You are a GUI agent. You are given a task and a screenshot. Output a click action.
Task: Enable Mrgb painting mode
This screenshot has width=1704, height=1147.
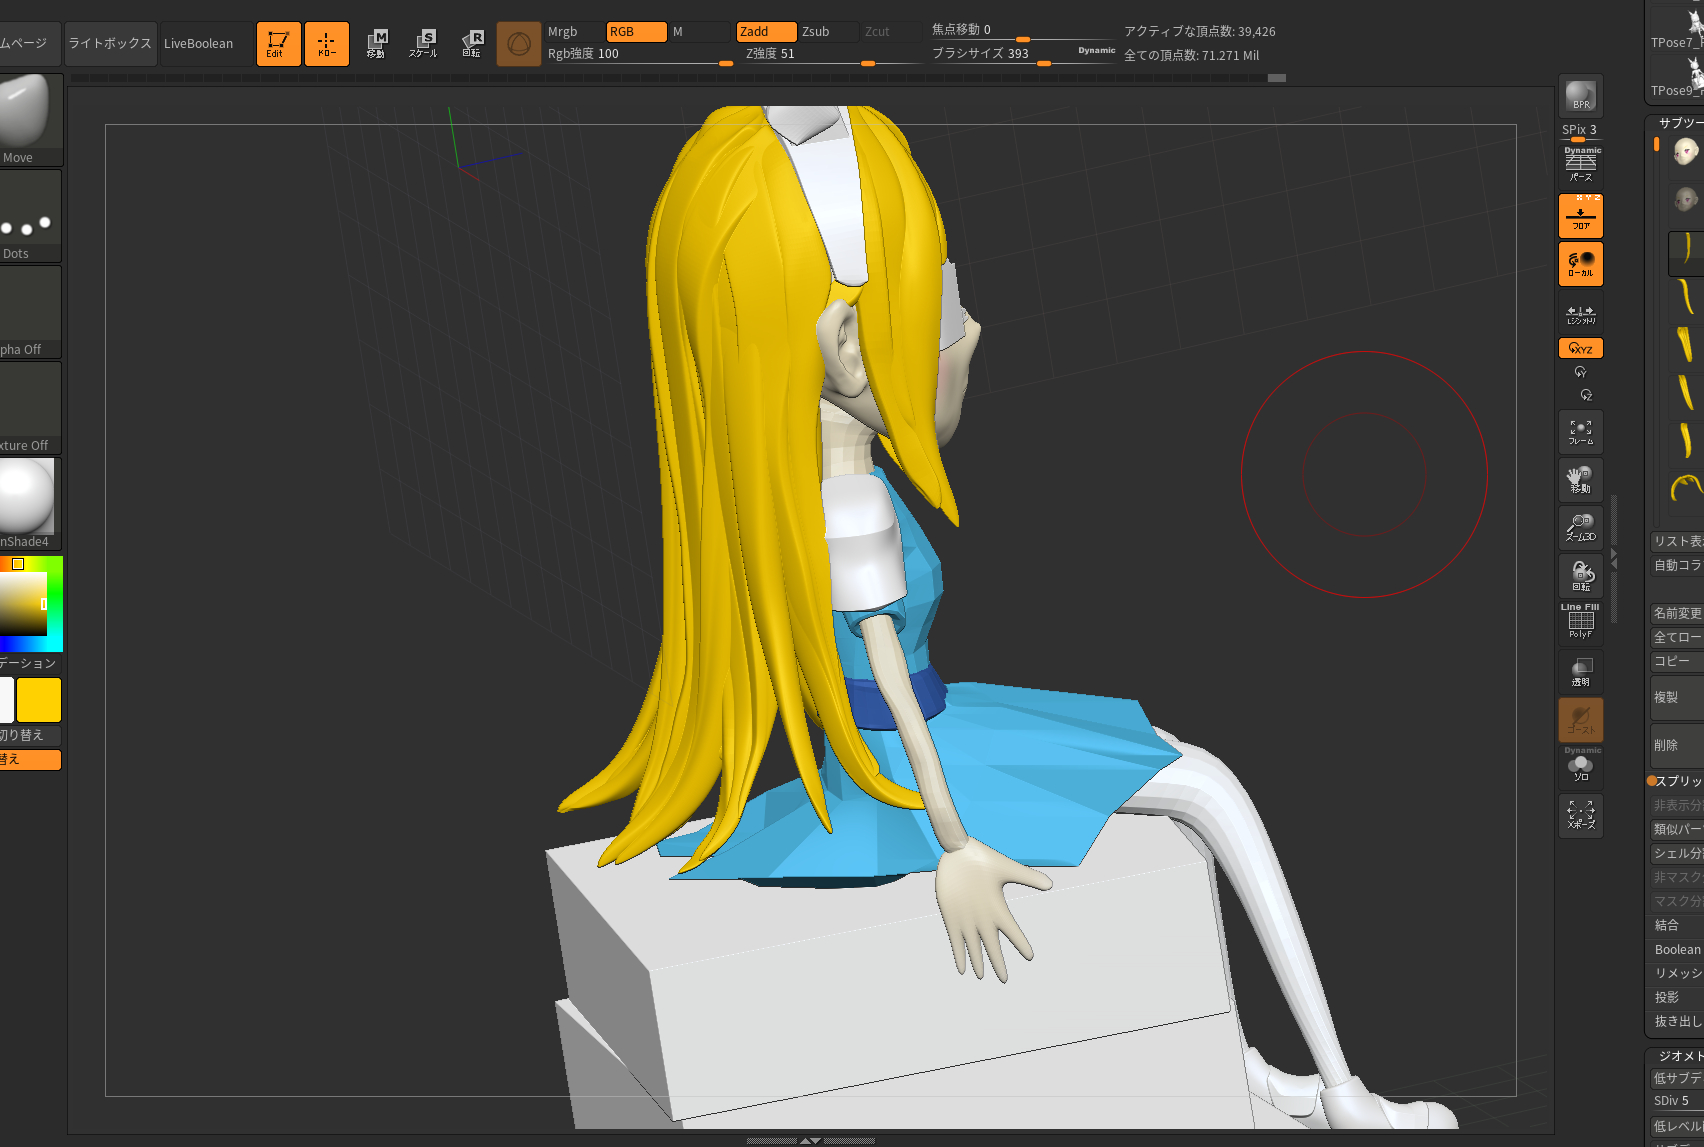point(574,32)
